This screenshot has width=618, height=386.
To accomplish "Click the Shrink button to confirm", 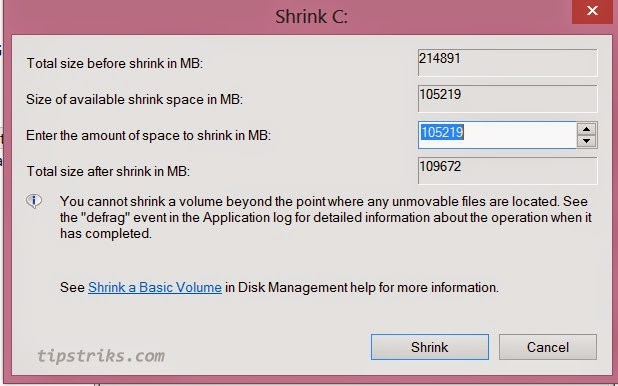I will point(430,347).
